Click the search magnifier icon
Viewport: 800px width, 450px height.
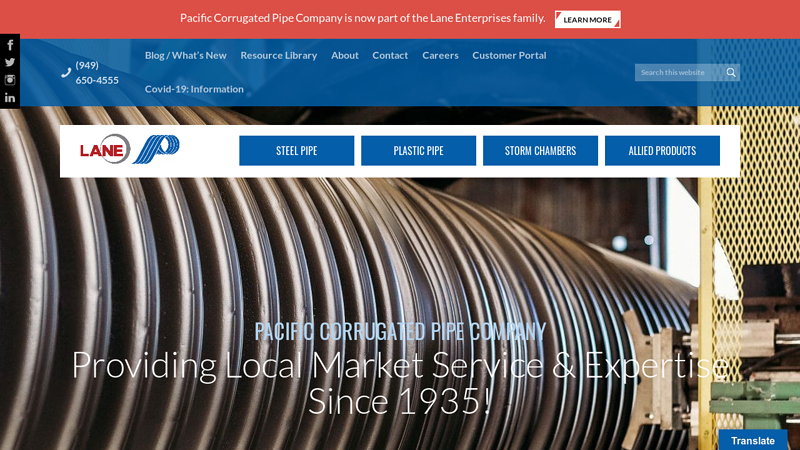tap(731, 72)
